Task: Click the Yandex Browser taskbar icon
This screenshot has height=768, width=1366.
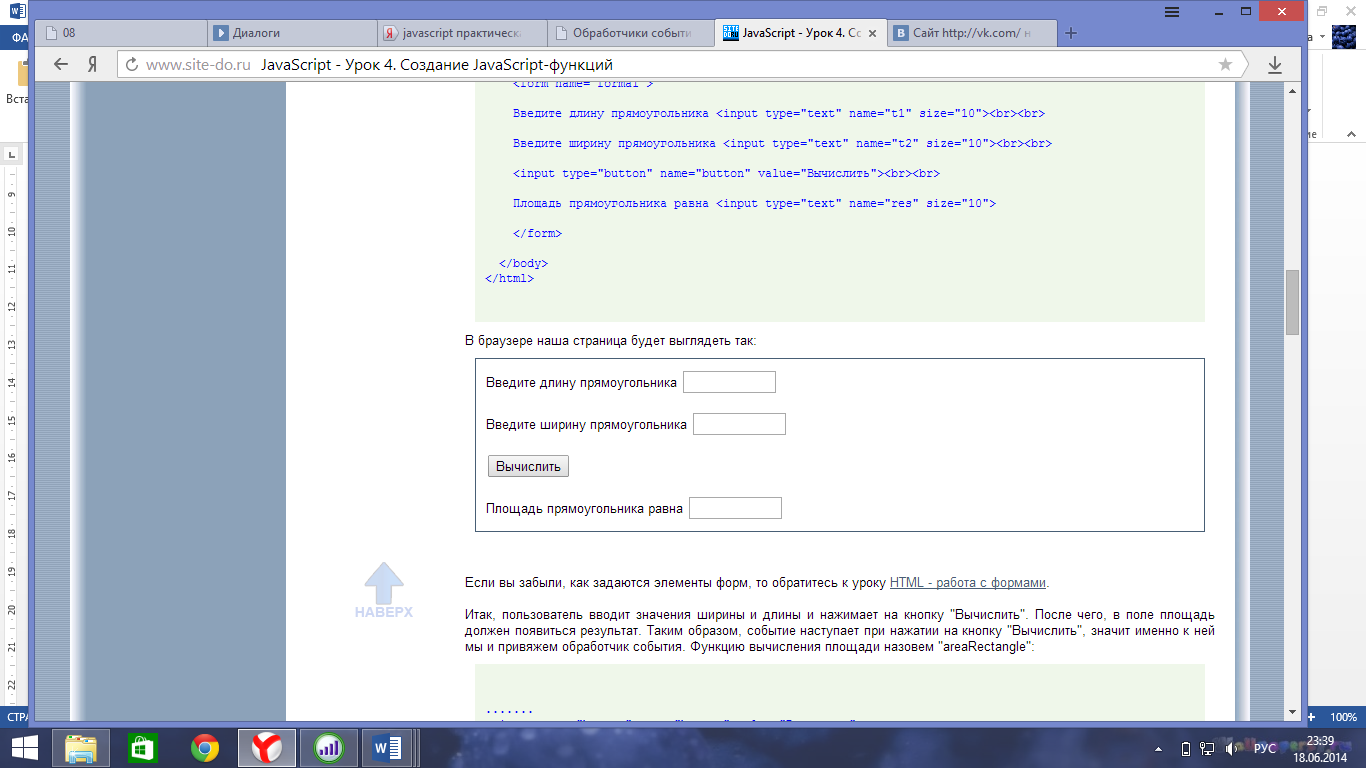Action: tap(266, 747)
